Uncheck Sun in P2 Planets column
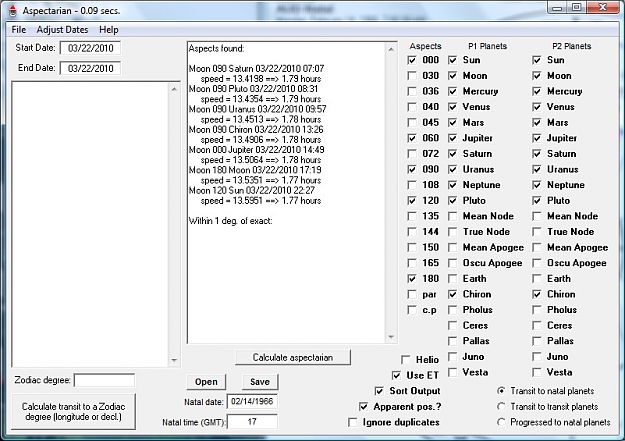The height and width of the screenshot is (441, 625). click(x=537, y=60)
